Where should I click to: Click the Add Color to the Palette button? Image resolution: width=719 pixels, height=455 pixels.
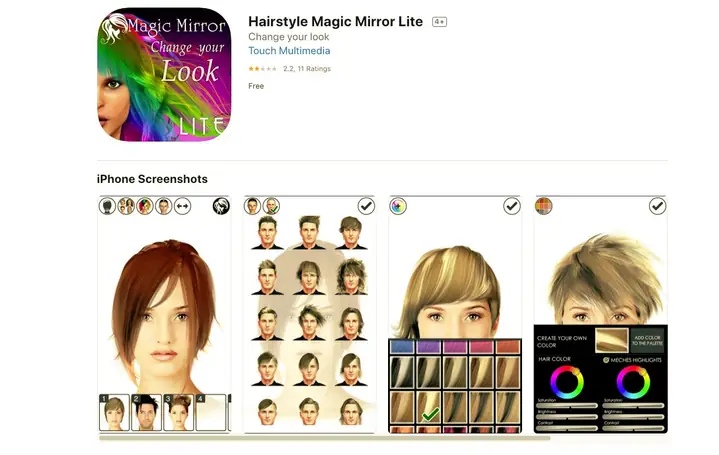point(647,340)
